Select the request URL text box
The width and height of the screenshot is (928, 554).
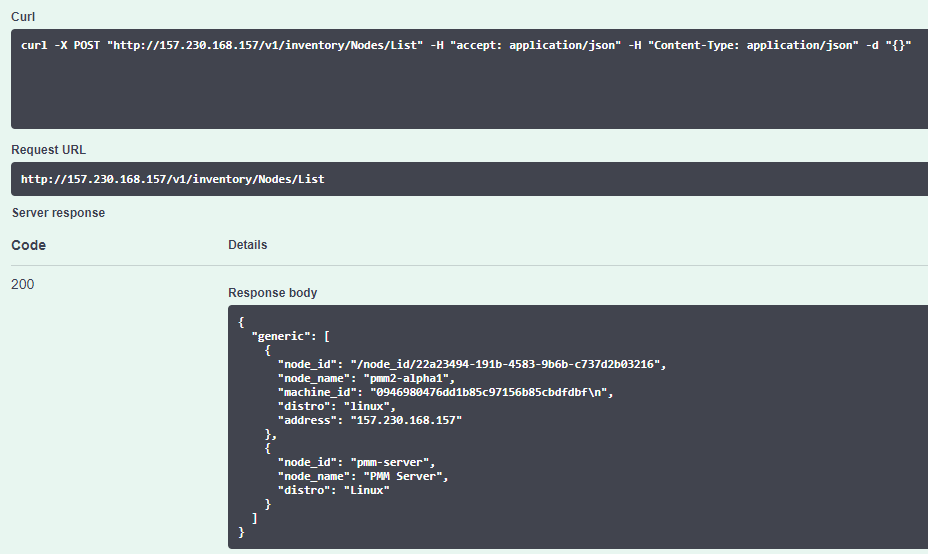pyautogui.click(x=470, y=180)
